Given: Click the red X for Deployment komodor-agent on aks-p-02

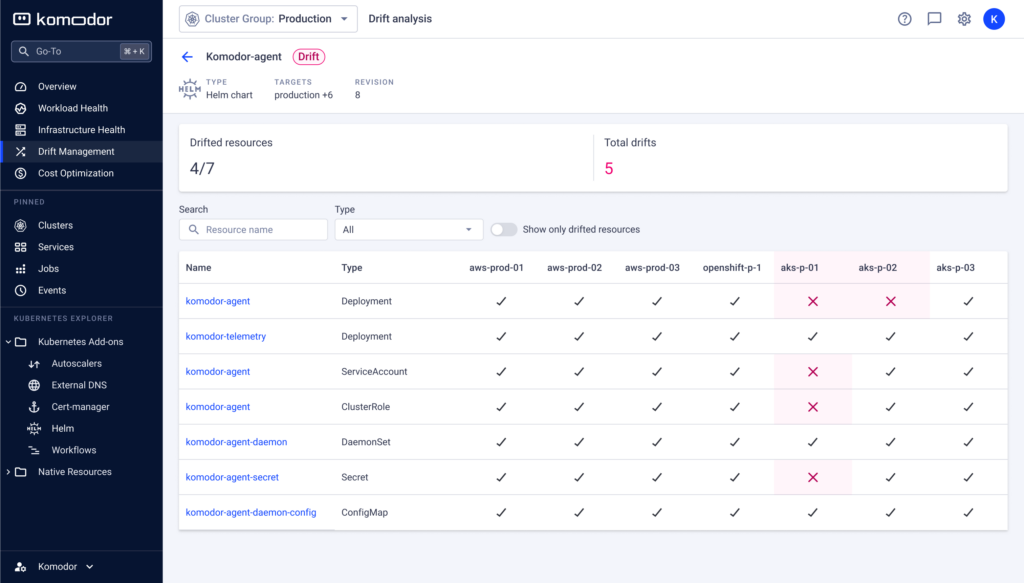Looking at the screenshot, I should [x=891, y=301].
